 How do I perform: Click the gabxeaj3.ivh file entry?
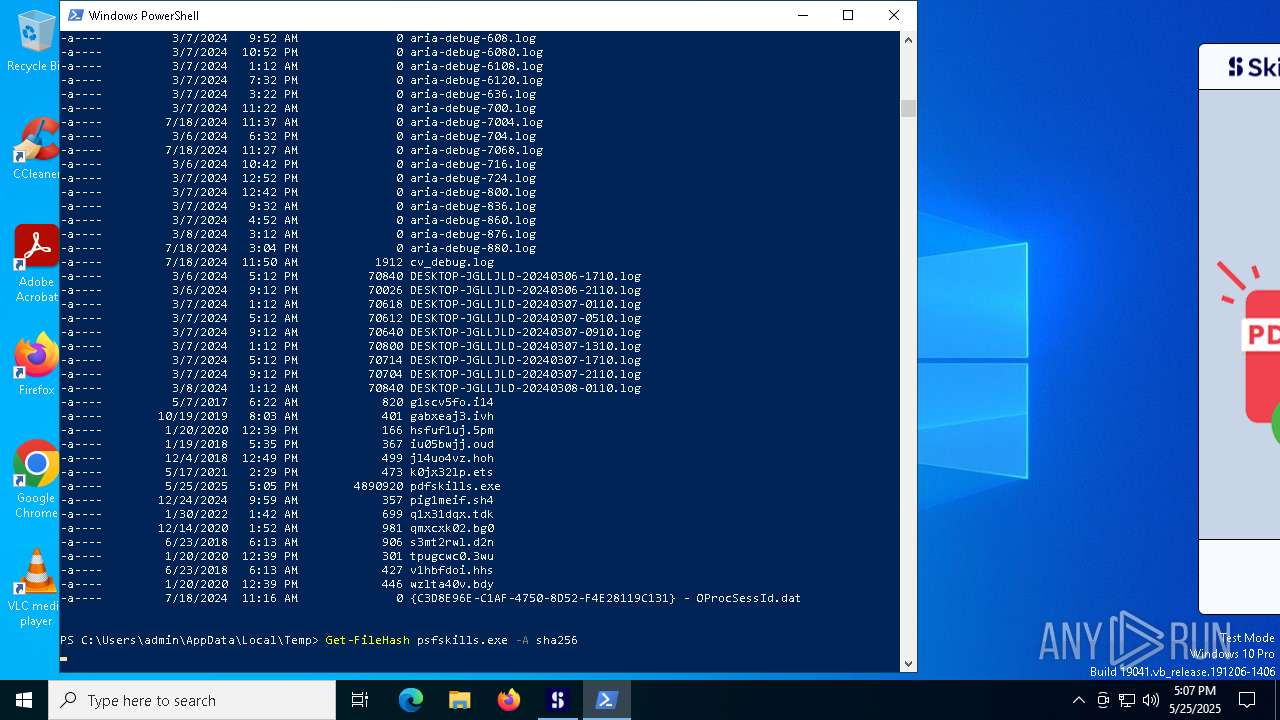click(x=452, y=416)
